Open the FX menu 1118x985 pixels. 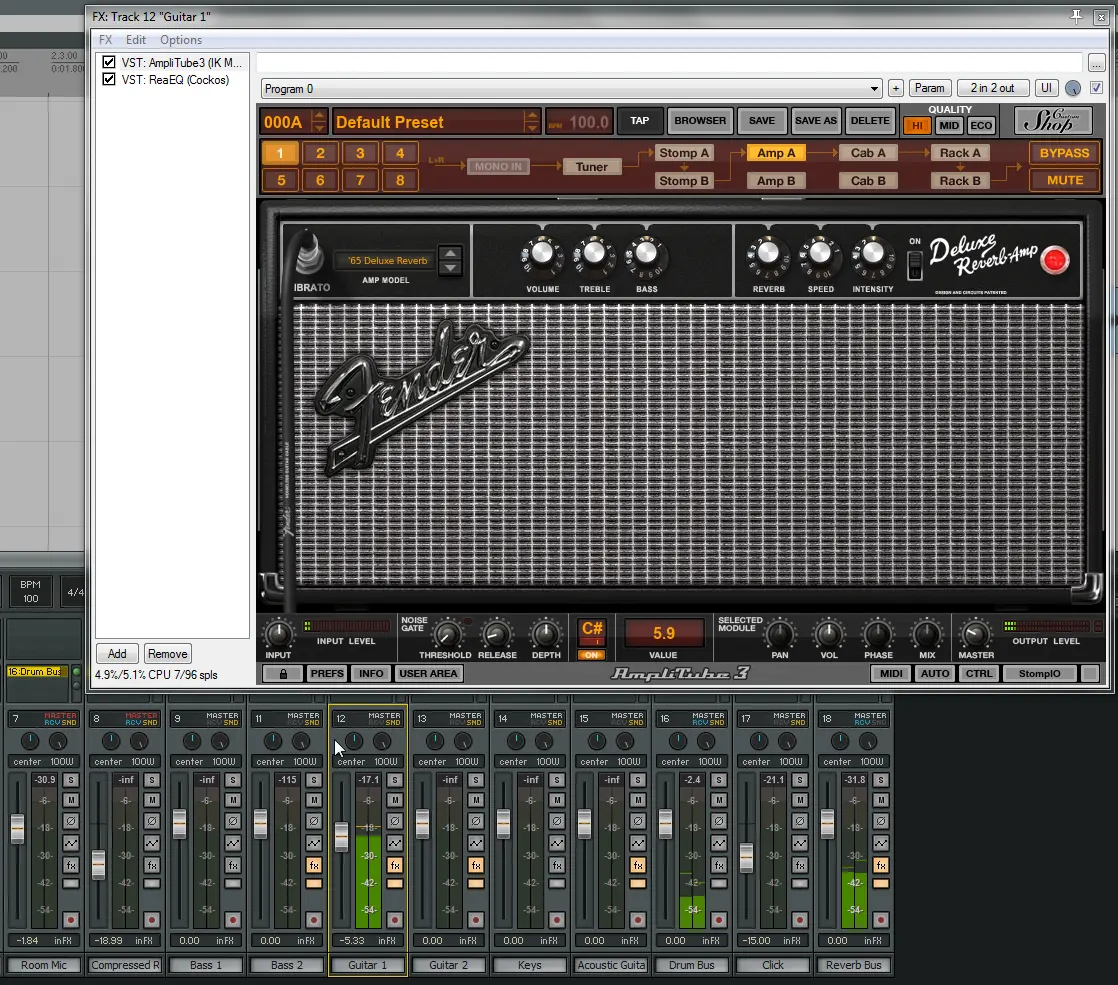[x=106, y=40]
